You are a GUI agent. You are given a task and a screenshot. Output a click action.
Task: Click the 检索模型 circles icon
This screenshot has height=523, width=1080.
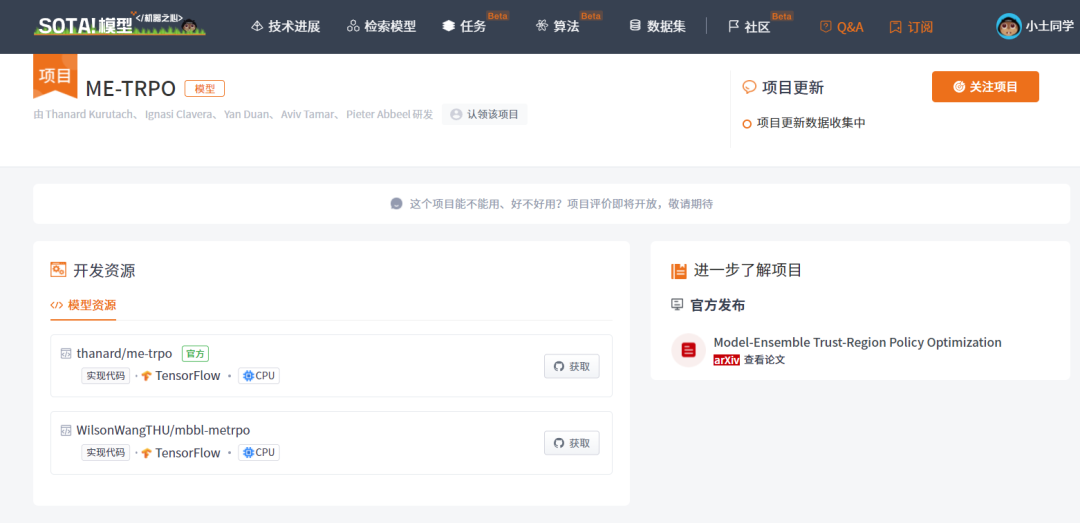coord(353,27)
